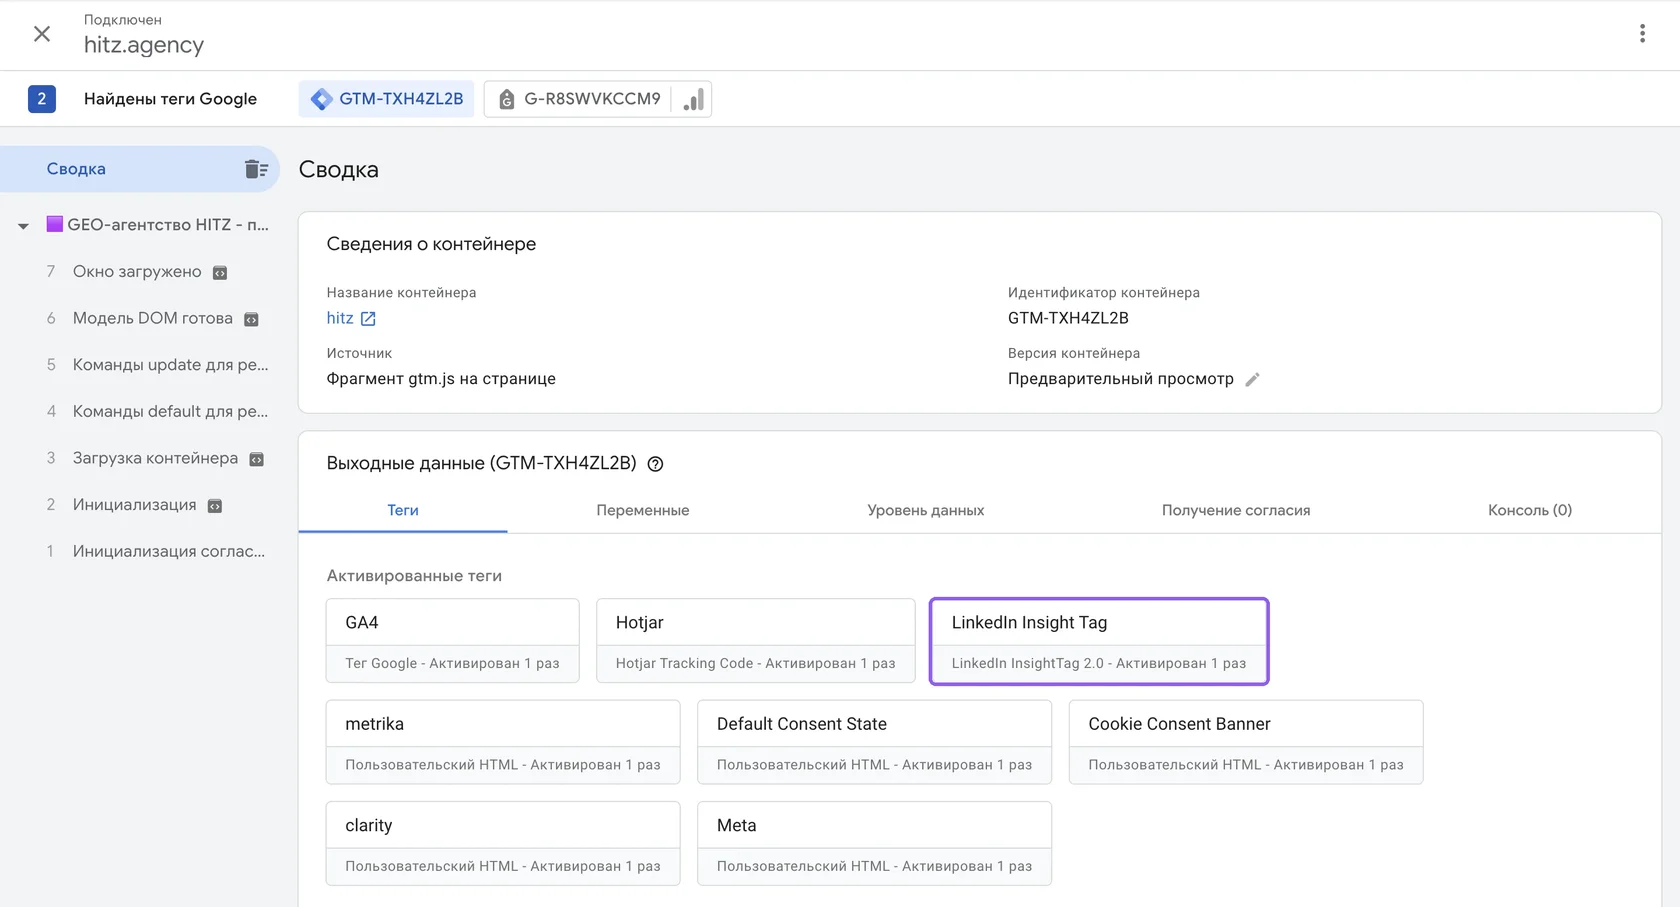Viewport: 1680px width, 907px height.
Task: Open help icon next to Выходные данные
Action: [x=655, y=464]
